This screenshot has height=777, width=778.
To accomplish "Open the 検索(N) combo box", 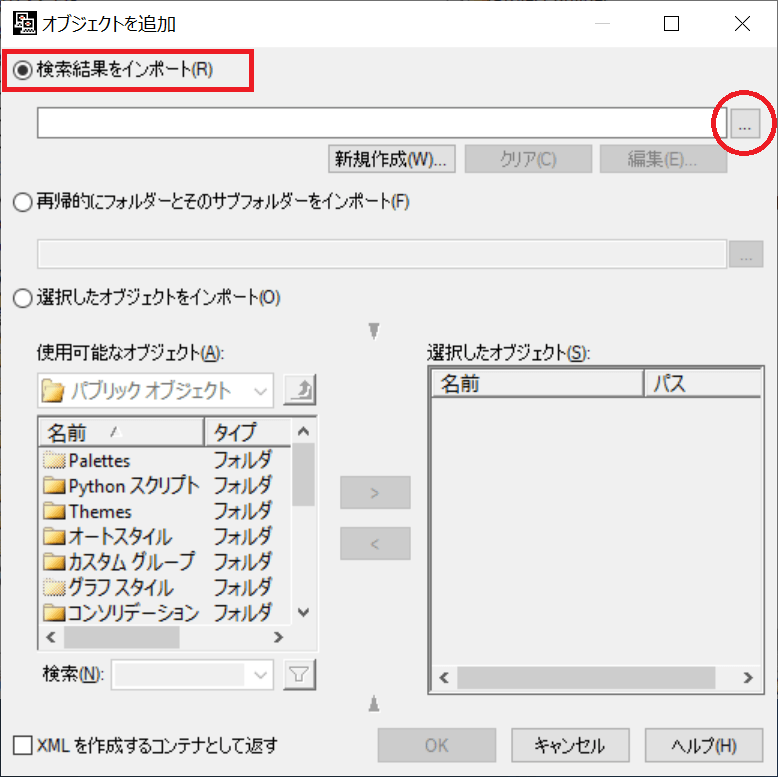I will (193, 674).
